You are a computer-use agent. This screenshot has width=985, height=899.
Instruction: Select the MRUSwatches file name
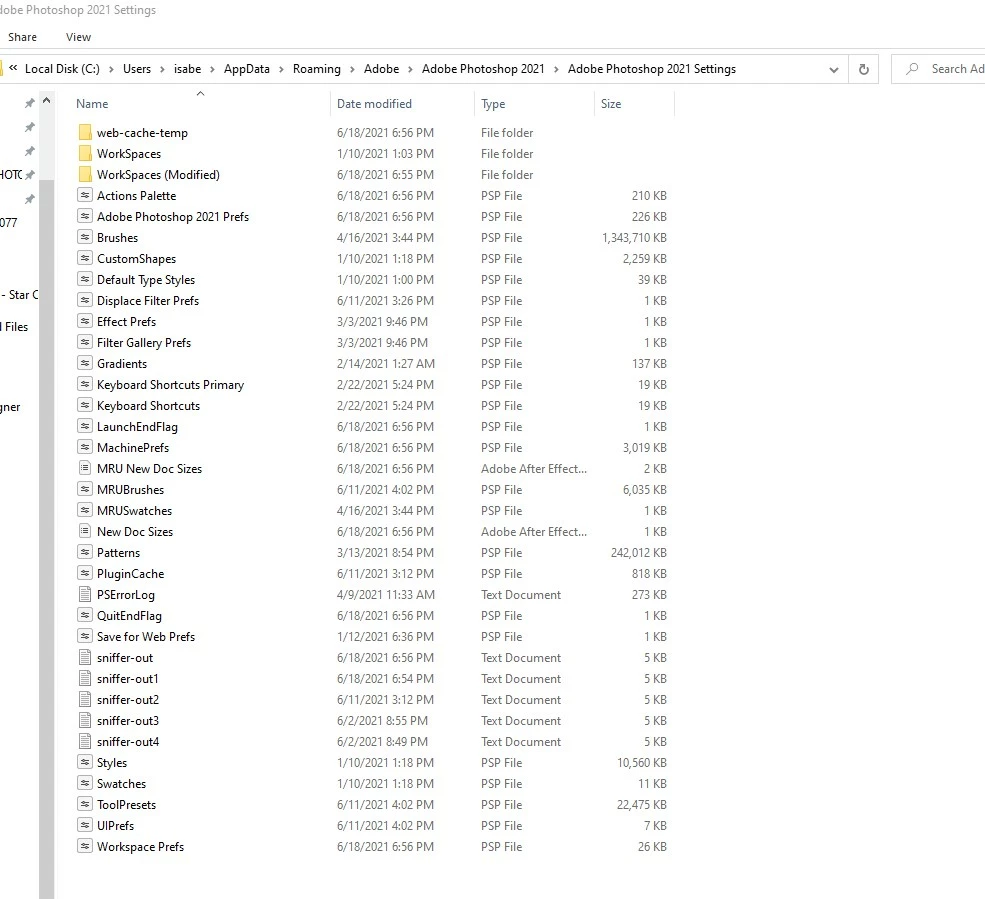coord(134,510)
